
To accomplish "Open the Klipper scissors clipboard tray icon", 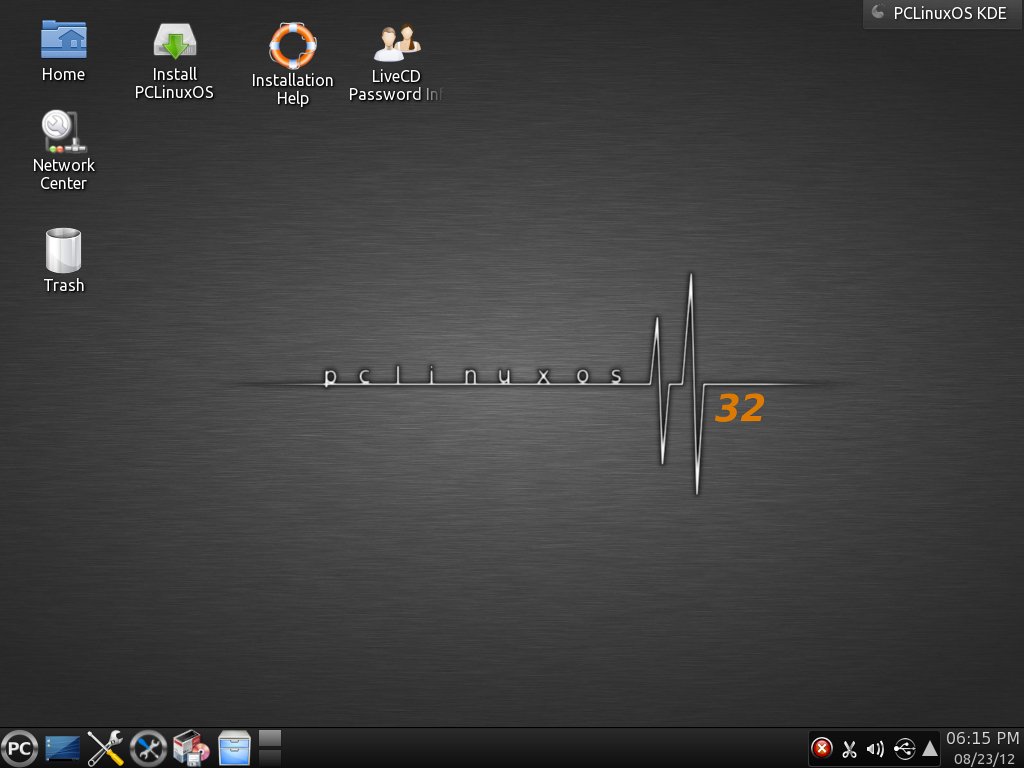I will [849, 749].
